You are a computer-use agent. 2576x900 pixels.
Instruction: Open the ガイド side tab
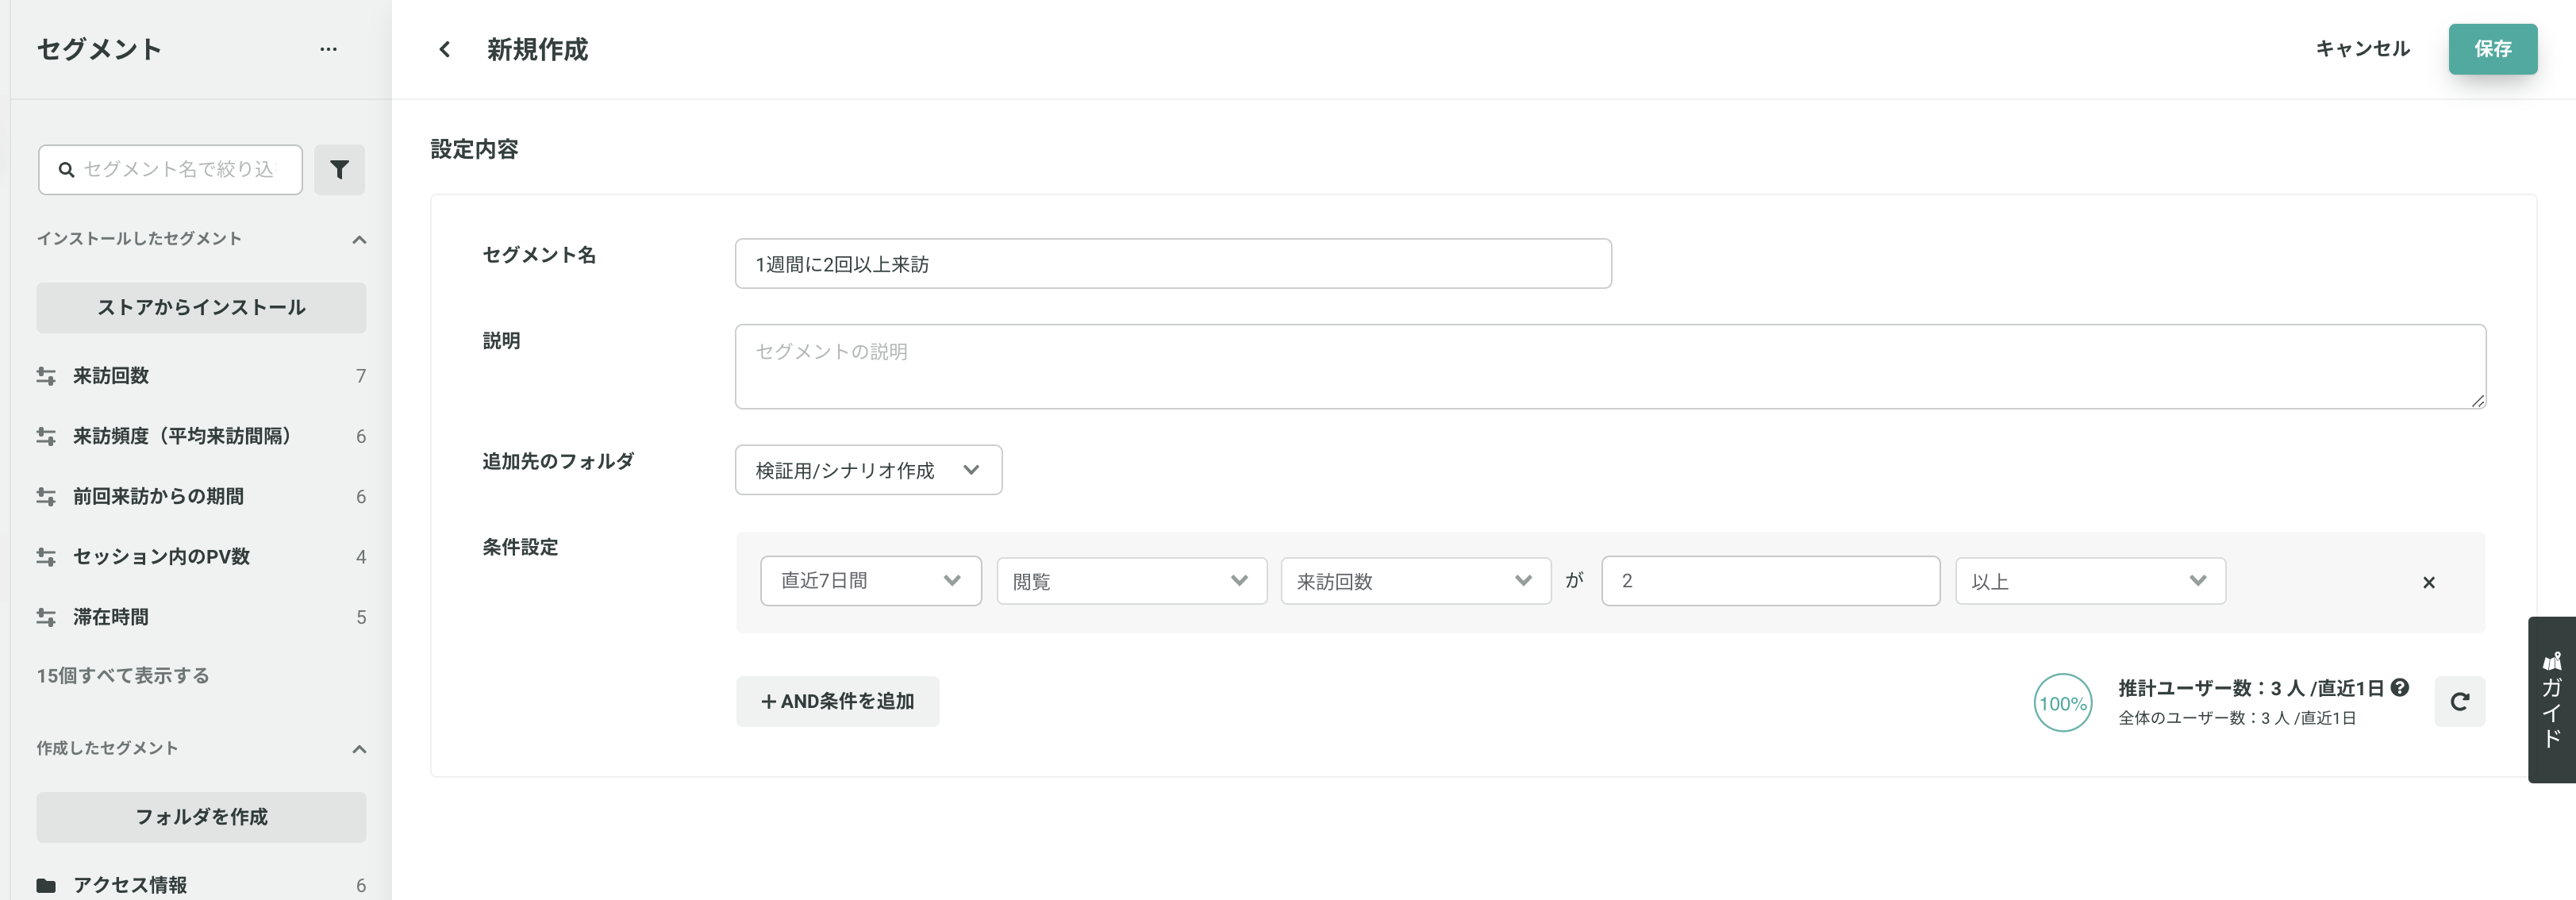[2551, 700]
